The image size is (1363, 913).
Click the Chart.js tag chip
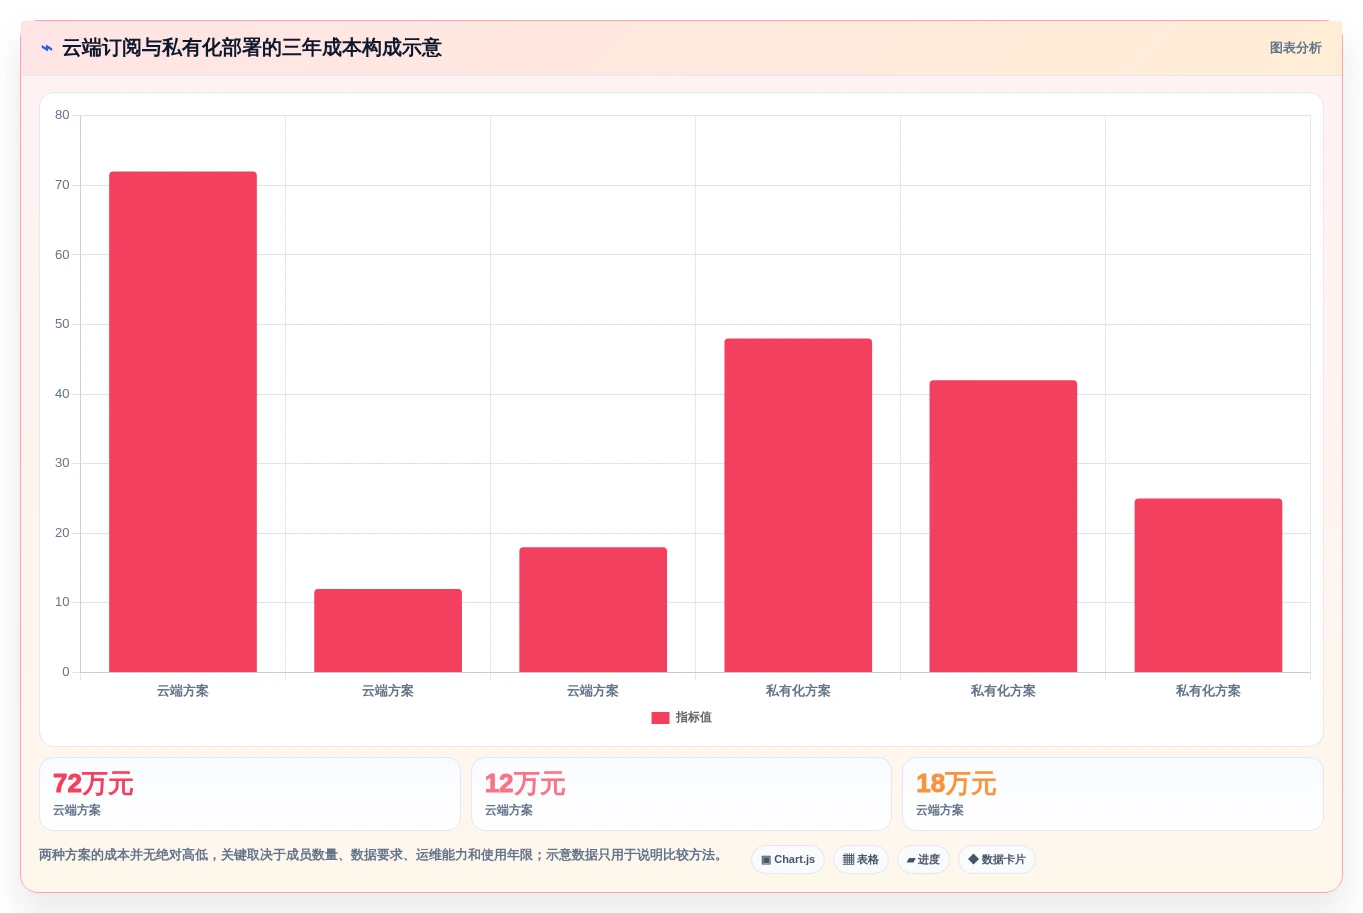(x=788, y=860)
